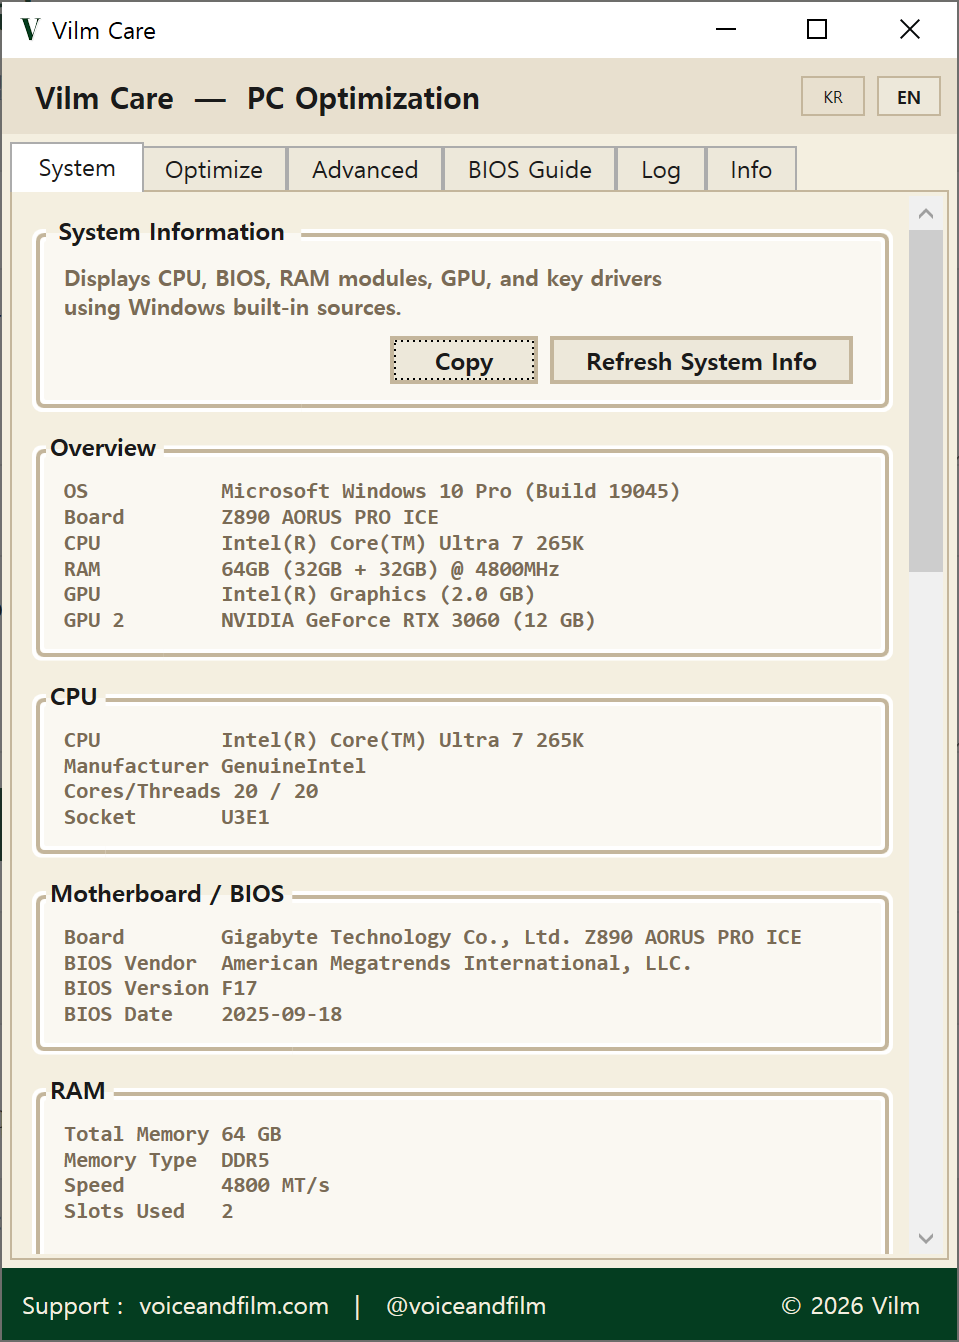Image resolution: width=959 pixels, height=1342 pixels.
Task: Click the Motherboard / BIOS heading
Action: [x=168, y=893]
